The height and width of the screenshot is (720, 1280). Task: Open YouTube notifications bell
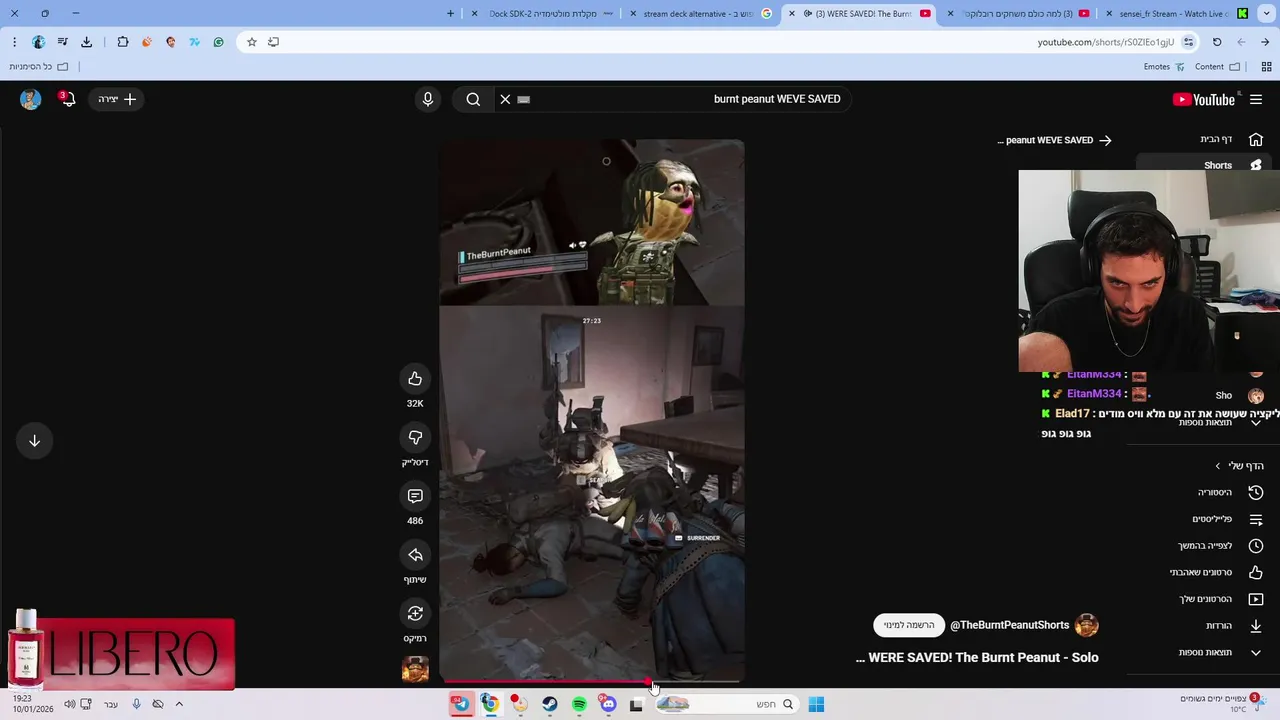point(67,99)
